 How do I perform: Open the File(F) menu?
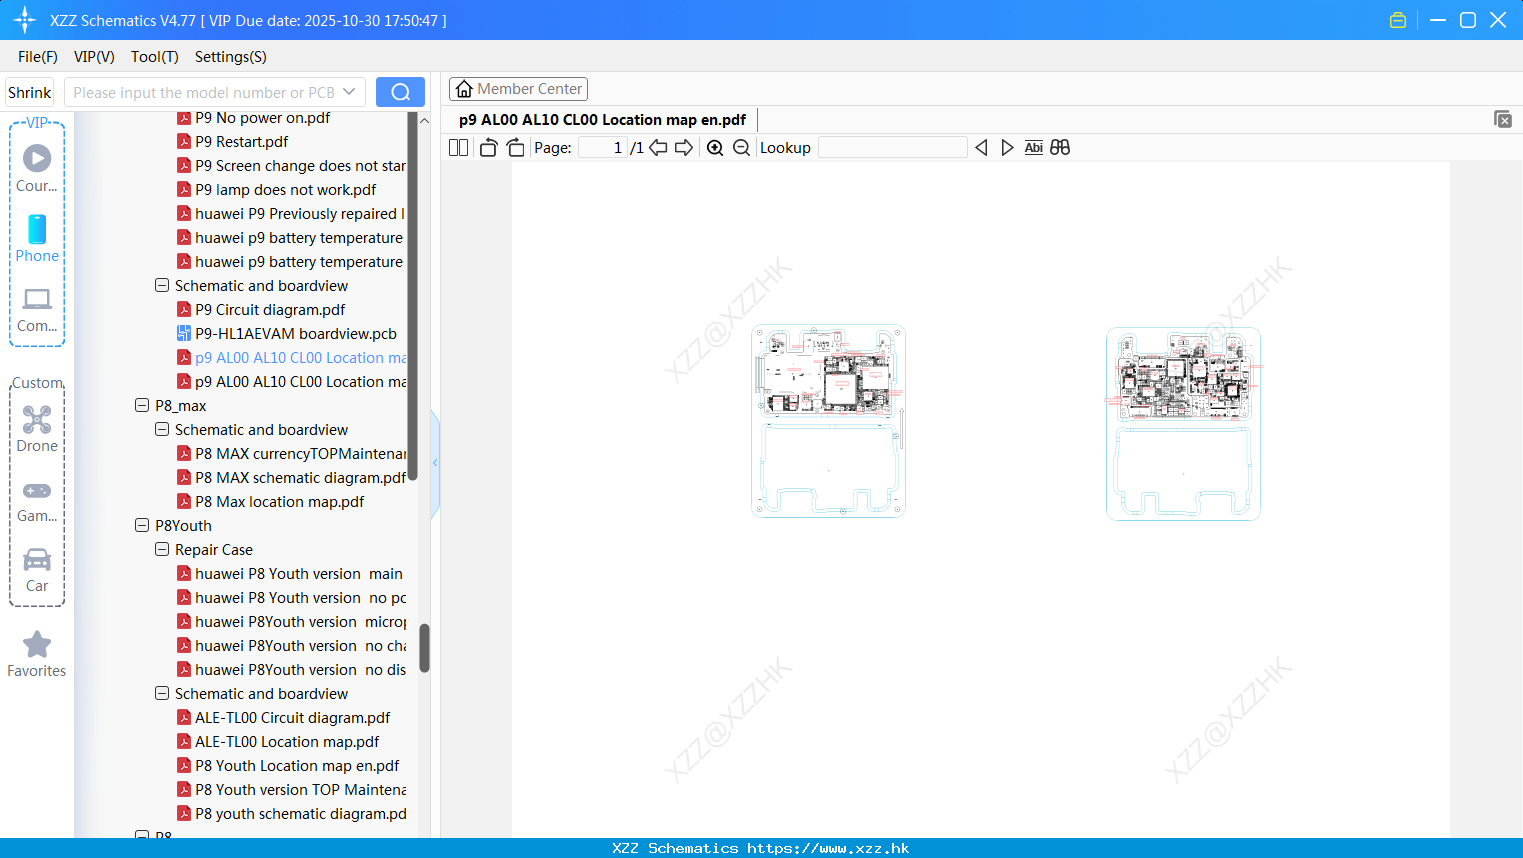click(38, 57)
